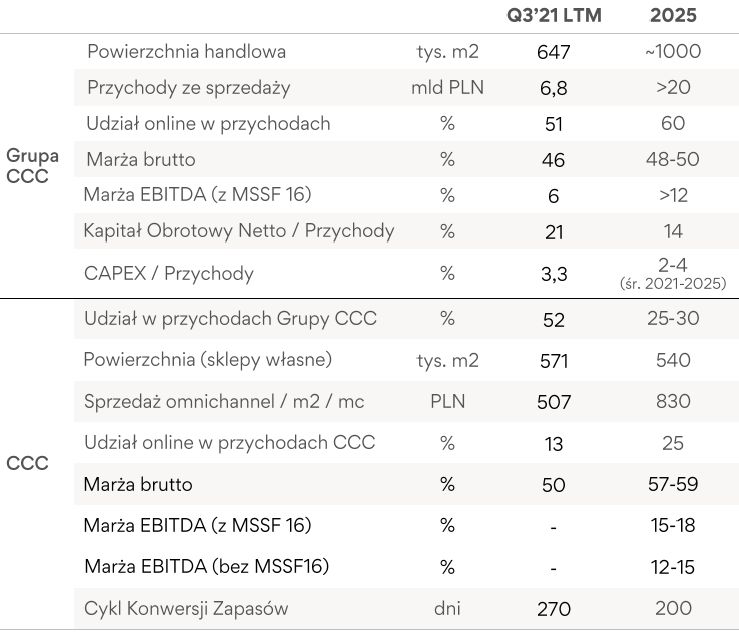Click the Udział w przychodach Grupy CCC label
This screenshot has width=739, height=634.
pyautogui.click(x=231, y=319)
